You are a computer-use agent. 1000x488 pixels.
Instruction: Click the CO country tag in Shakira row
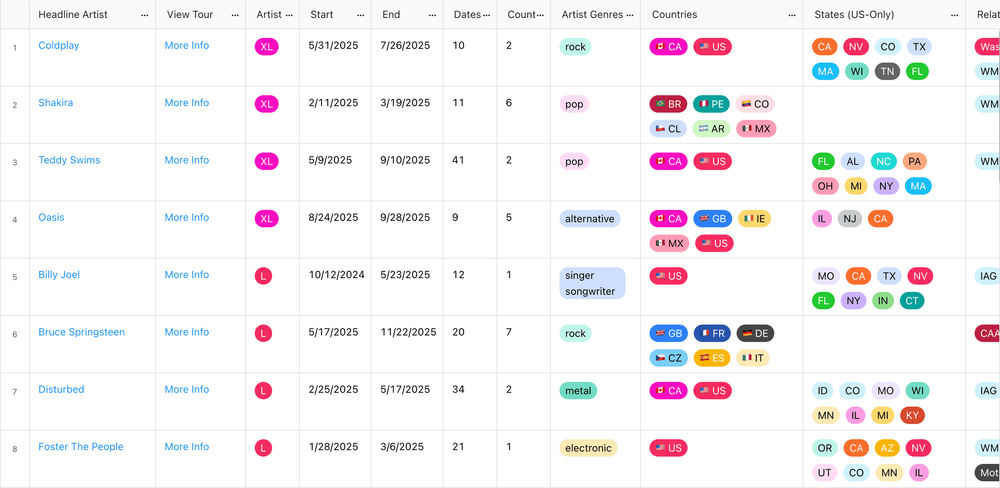(x=755, y=104)
